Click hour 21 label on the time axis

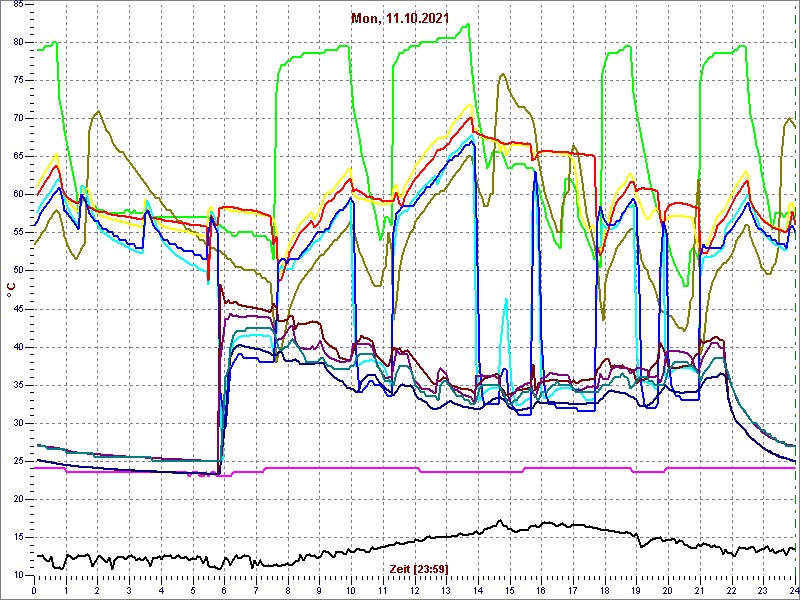click(x=700, y=590)
